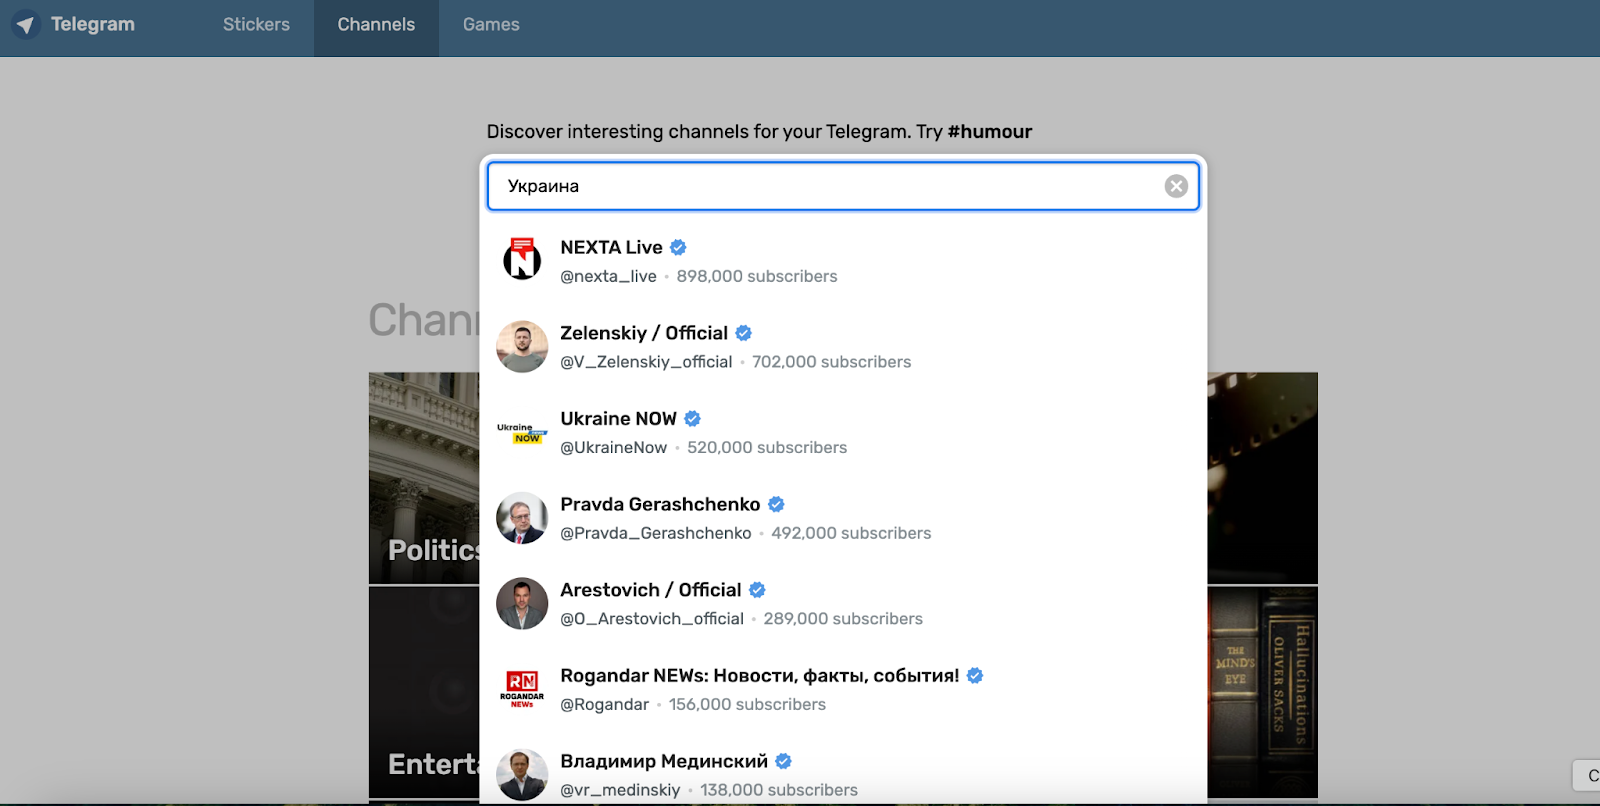This screenshot has height=806, width=1600.
Task: Open Arestovich Official avatar photo
Action: click(x=522, y=604)
